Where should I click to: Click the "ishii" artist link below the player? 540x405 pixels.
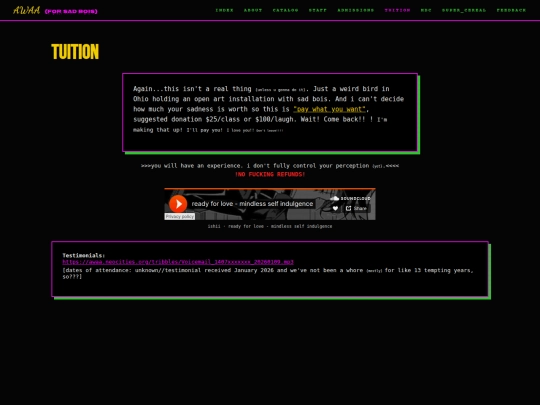point(214,226)
